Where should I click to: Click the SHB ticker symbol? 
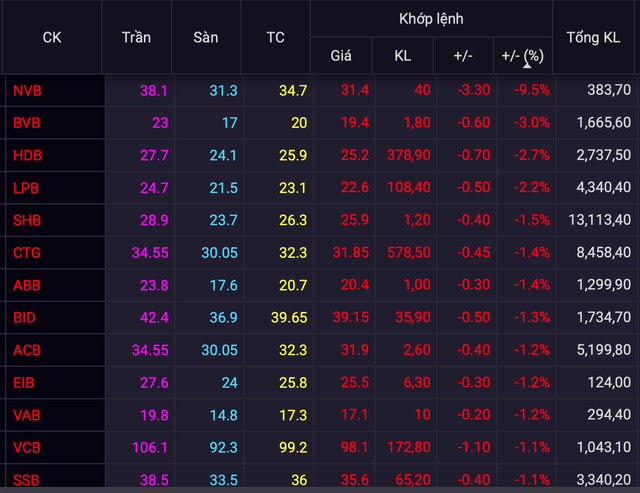click(27, 220)
